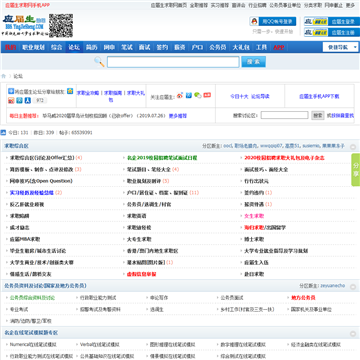Collapse the 名企在线笔试模拟 section
This screenshot has height=360, width=360.
(x=353, y=334)
